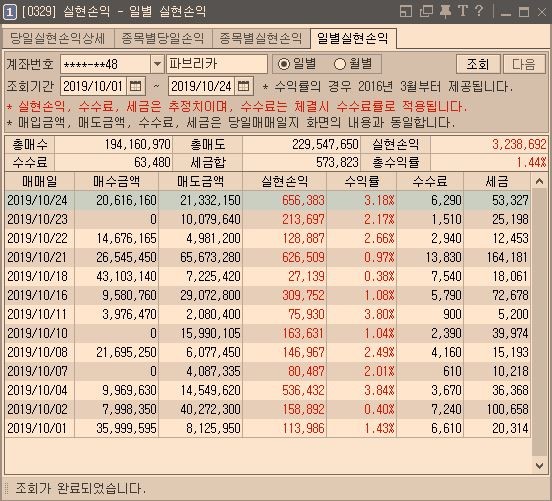The width and height of the screenshot is (552, 501).
Task: Click the duplicate window icon
Action: coord(426,12)
